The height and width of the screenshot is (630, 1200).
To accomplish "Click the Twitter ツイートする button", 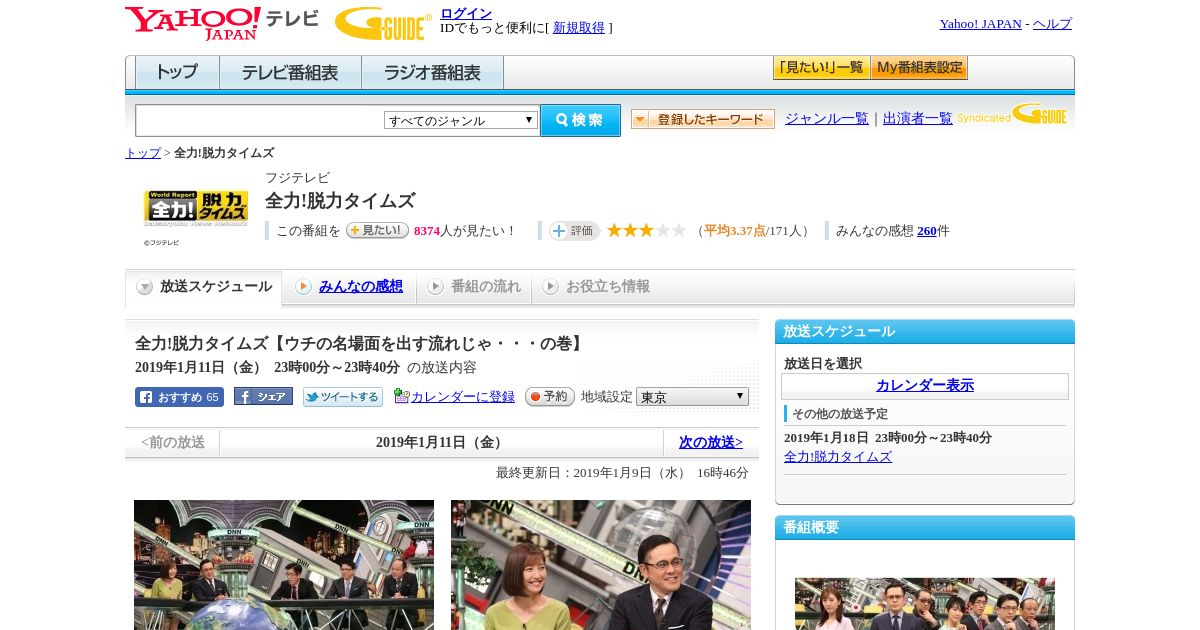I will [343, 397].
